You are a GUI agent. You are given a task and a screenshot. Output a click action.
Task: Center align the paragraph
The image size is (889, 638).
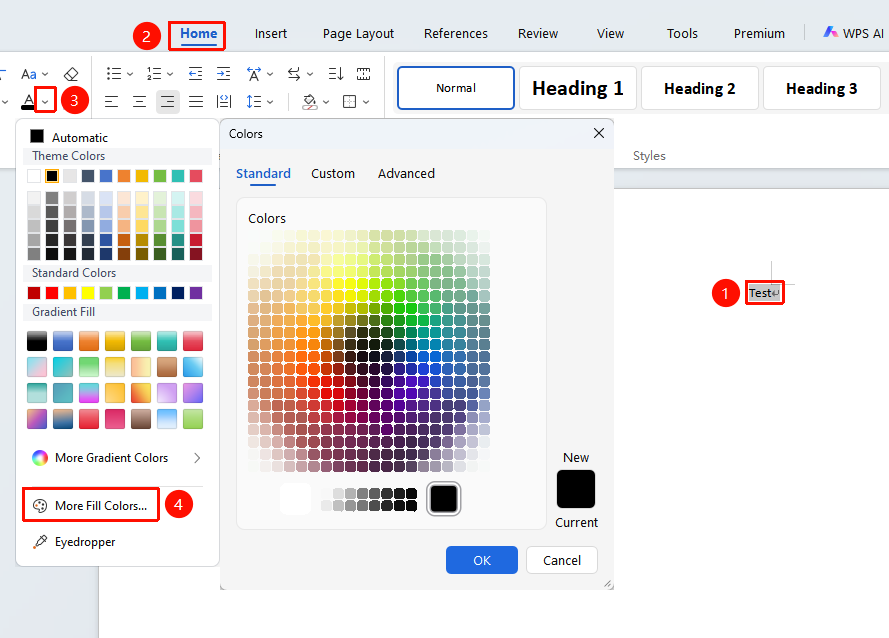tap(139, 102)
